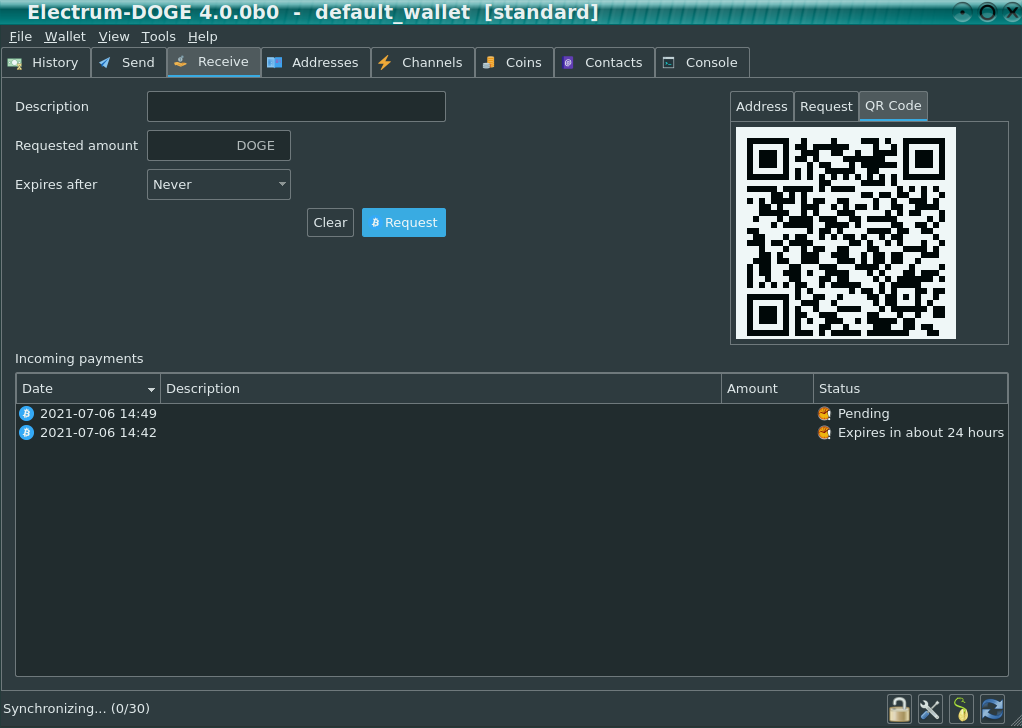The image size is (1022, 728).
Task: Click the expiry status icon beside 'Expires in about 24 hours'
Action: click(825, 432)
